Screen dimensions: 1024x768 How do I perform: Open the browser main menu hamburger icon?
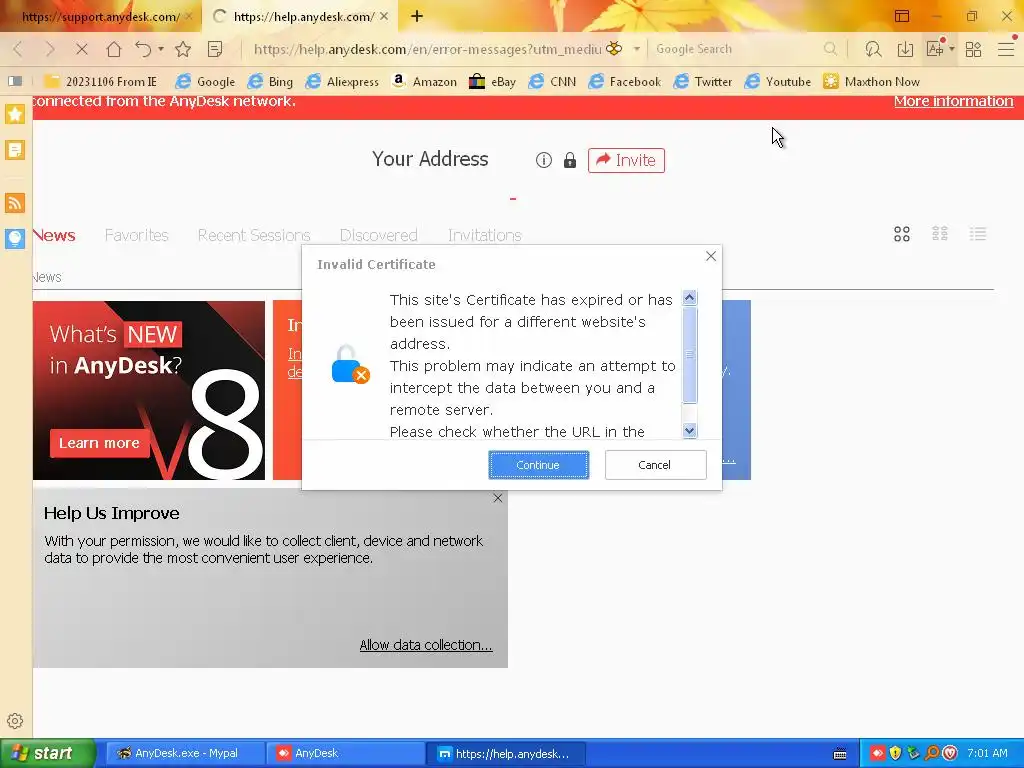(x=1006, y=49)
